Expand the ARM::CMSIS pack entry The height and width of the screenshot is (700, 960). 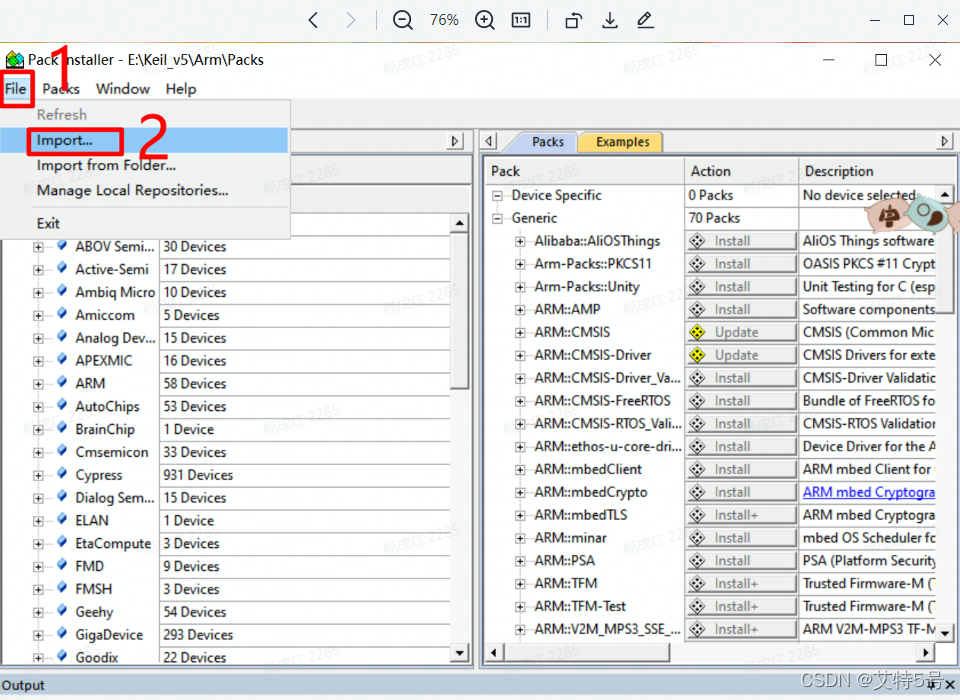click(520, 333)
